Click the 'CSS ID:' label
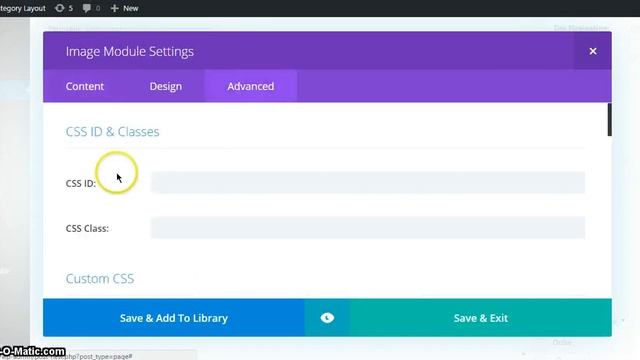The width and height of the screenshot is (640, 360). point(81,183)
